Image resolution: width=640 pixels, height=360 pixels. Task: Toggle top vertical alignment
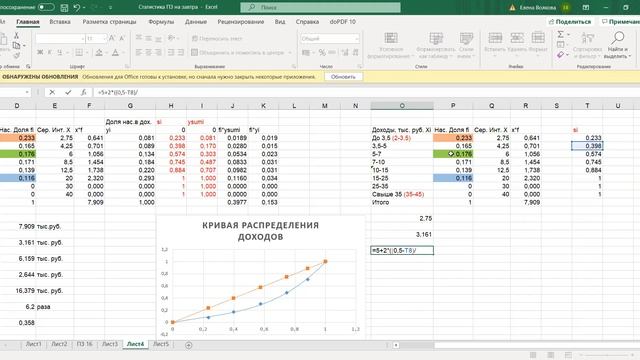[139, 38]
